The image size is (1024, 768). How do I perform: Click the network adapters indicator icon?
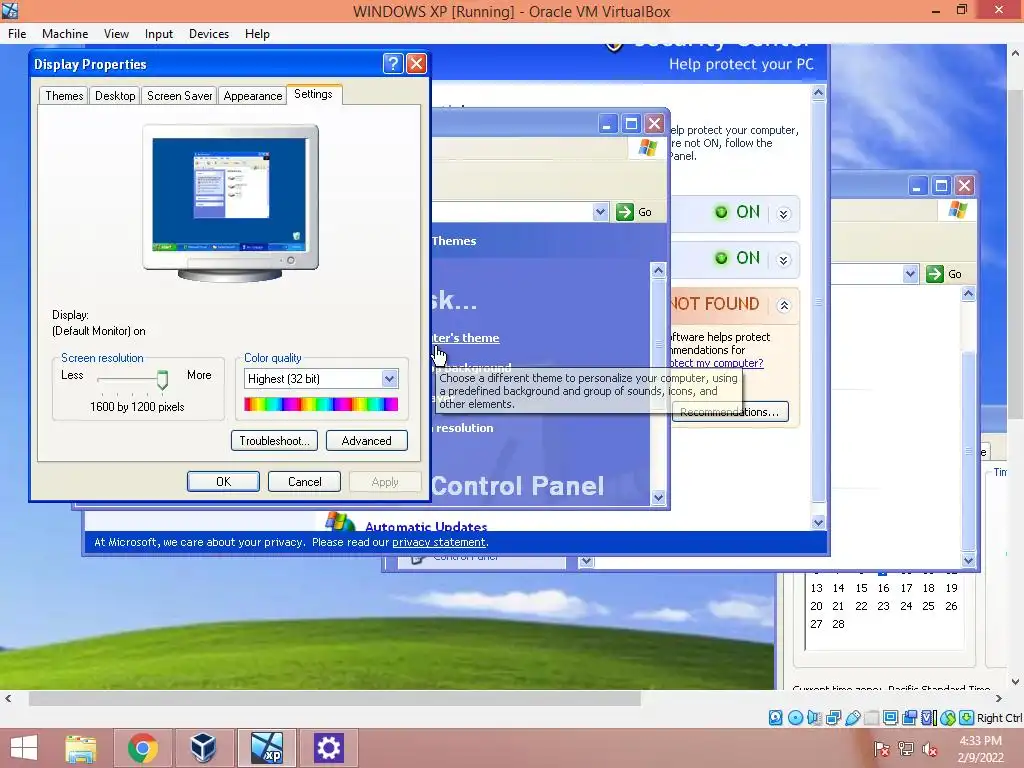pyautogui.click(x=833, y=718)
